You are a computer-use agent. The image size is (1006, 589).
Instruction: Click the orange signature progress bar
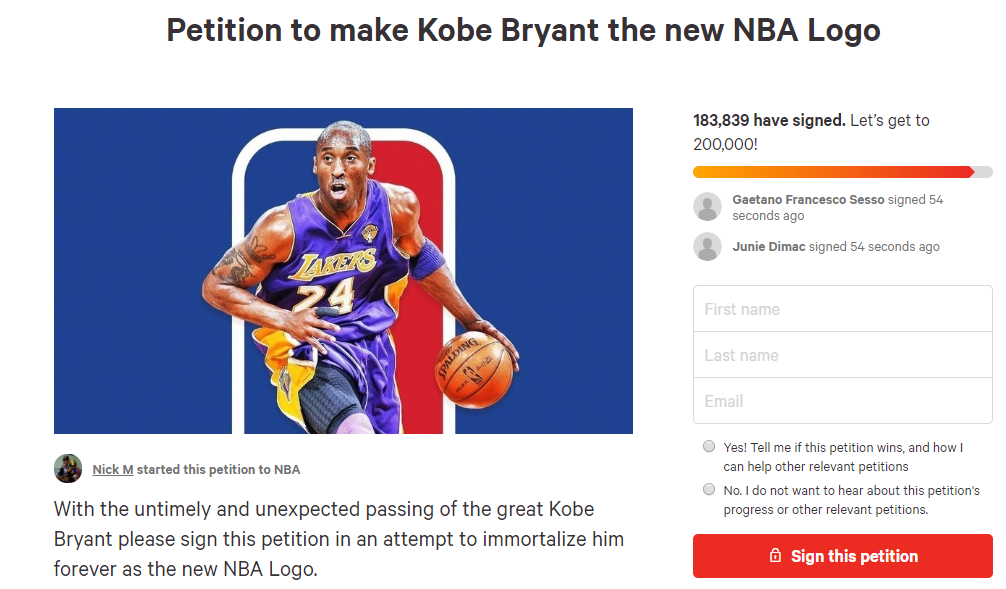(832, 172)
